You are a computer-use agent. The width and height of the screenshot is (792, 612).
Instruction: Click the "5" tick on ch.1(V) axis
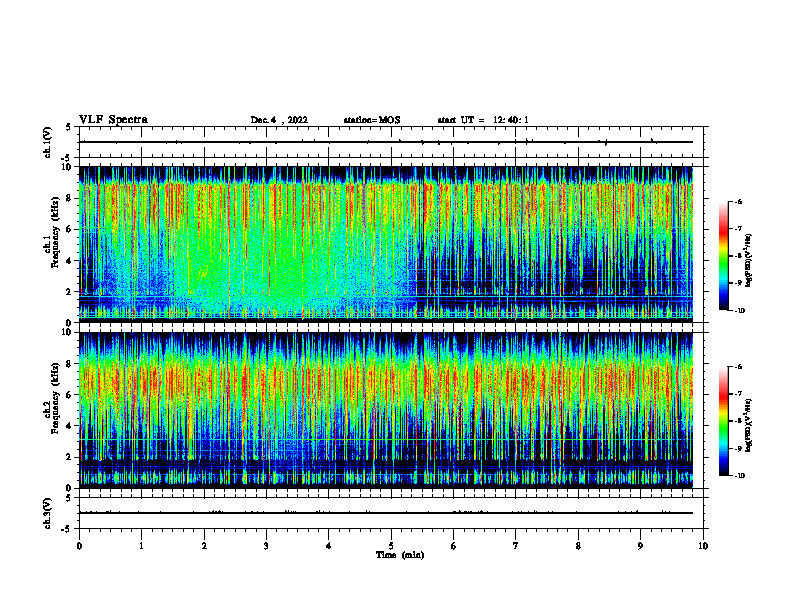(70, 127)
